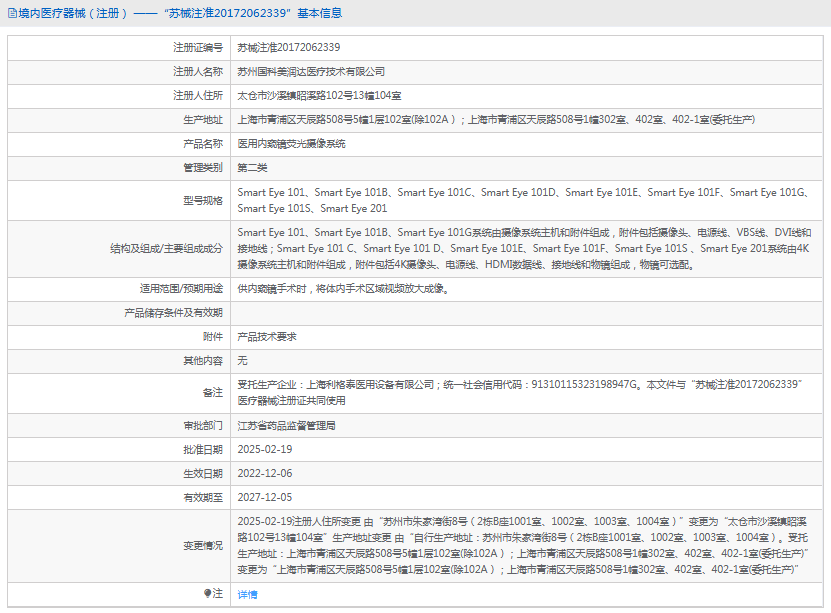
Task: Select the 注册人住所 label cell
Action: (119, 96)
